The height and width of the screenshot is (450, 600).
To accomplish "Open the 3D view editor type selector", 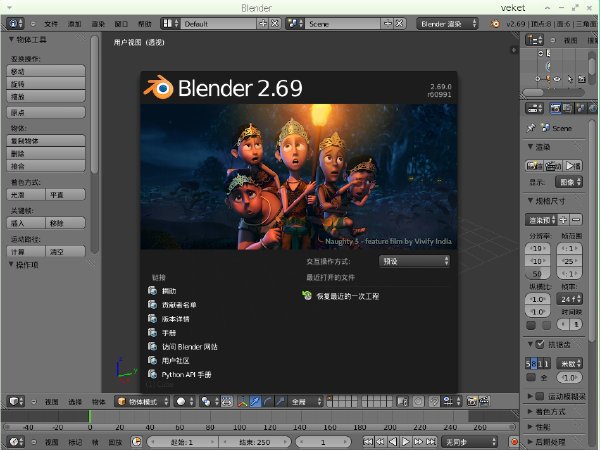I will 16,401.
